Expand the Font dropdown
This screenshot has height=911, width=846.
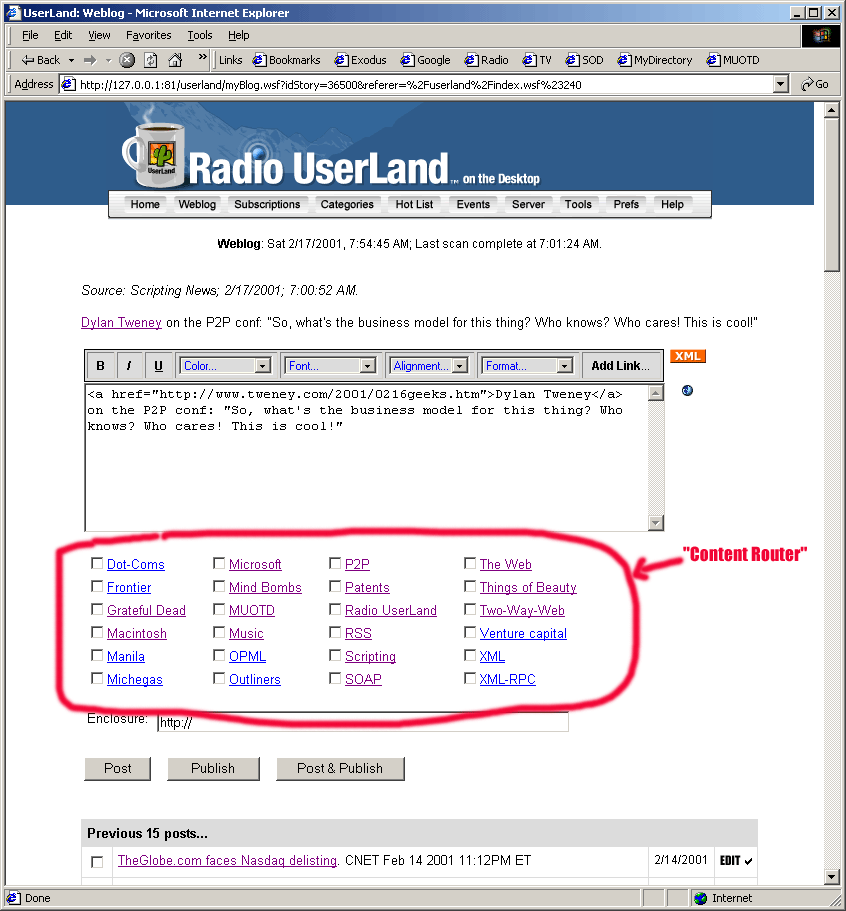click(x=330, y=366)
